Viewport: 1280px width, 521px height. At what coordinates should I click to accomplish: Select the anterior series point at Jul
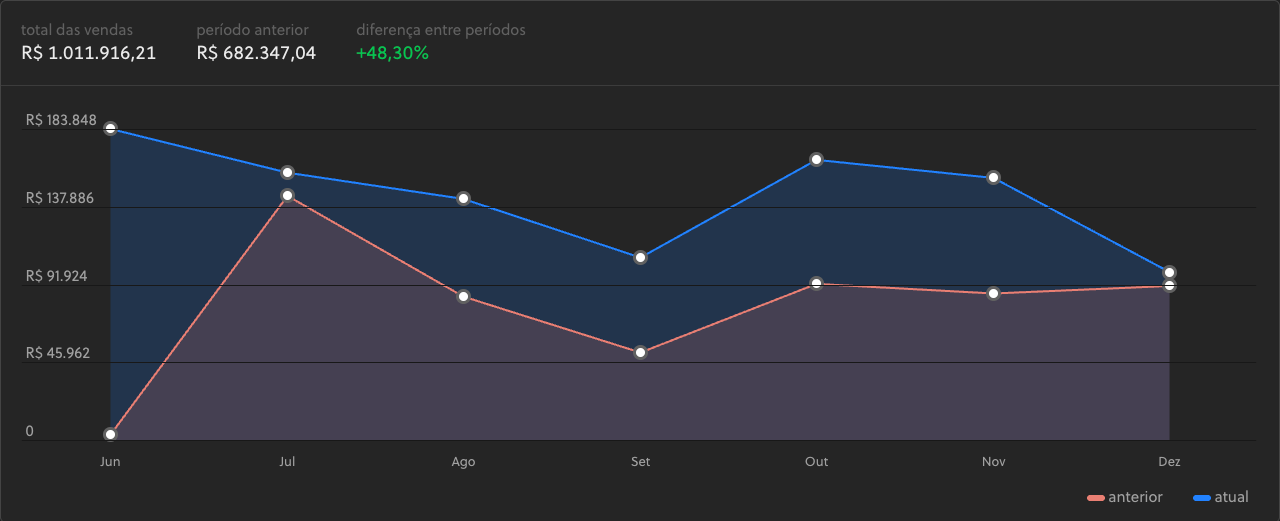(287, 196)
